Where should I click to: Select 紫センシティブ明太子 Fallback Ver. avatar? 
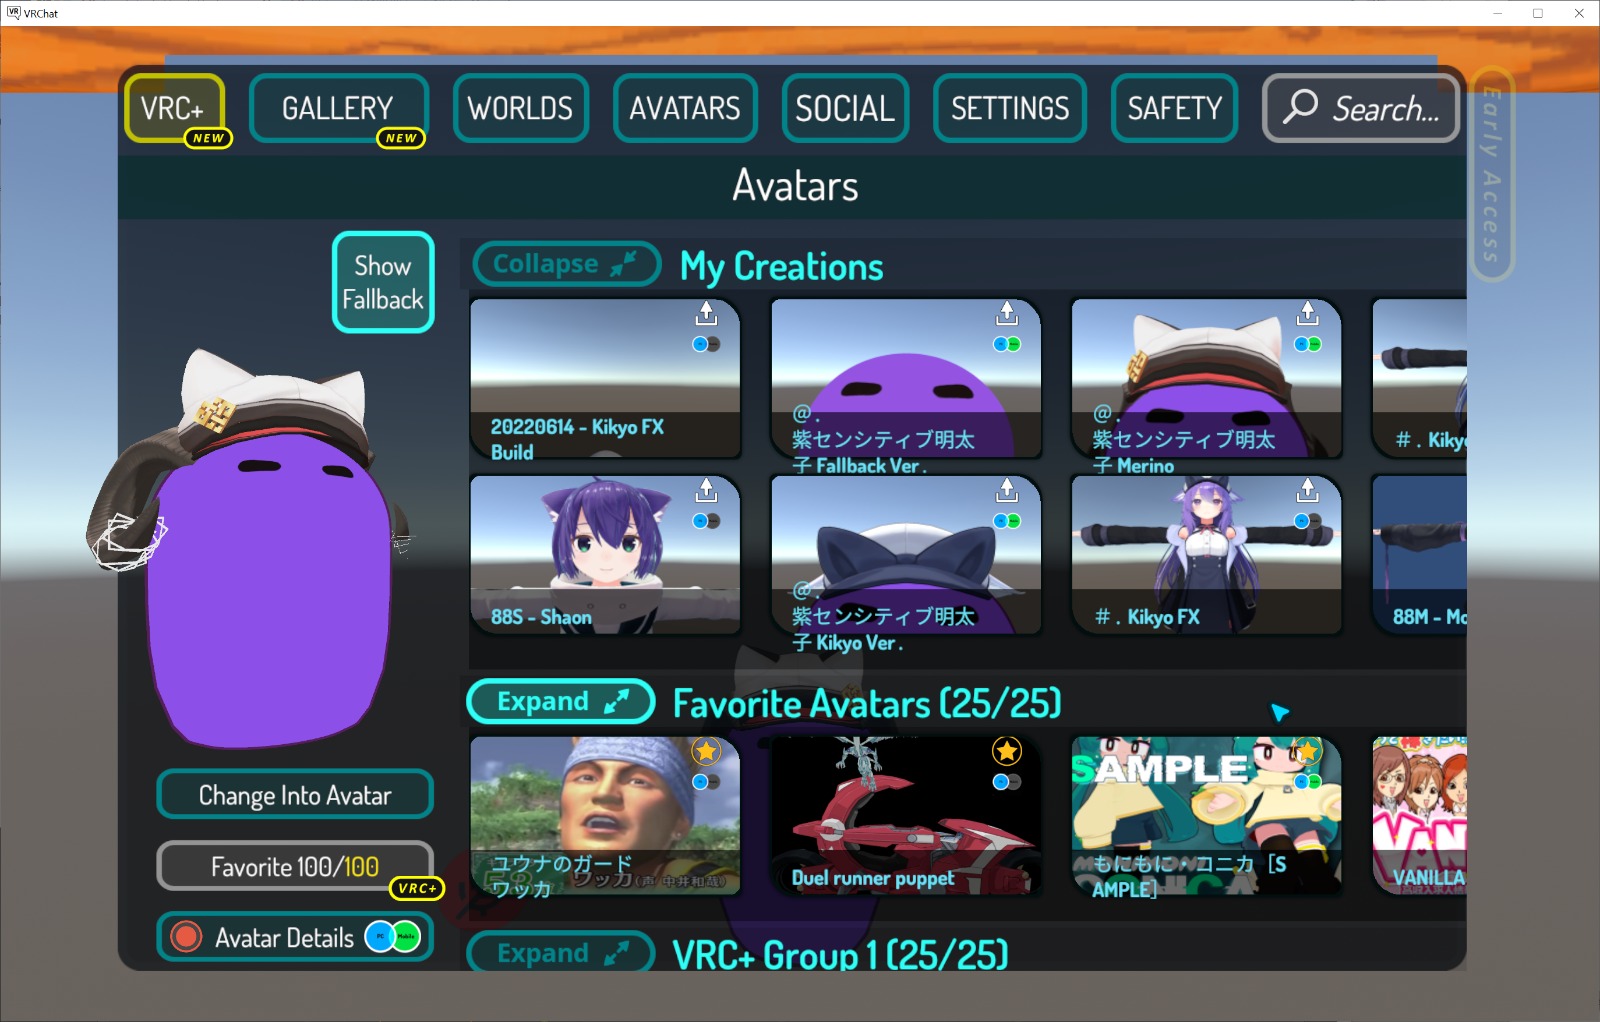coord(906,378)
